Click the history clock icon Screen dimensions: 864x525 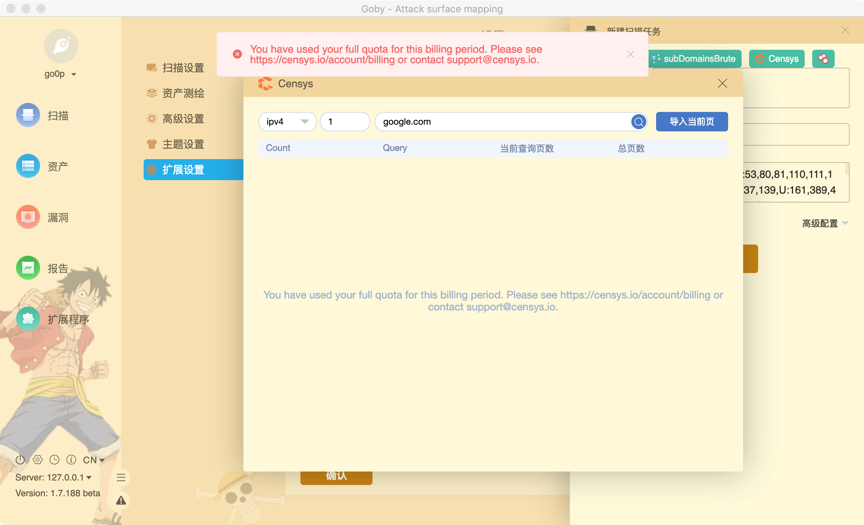[54, 459]
